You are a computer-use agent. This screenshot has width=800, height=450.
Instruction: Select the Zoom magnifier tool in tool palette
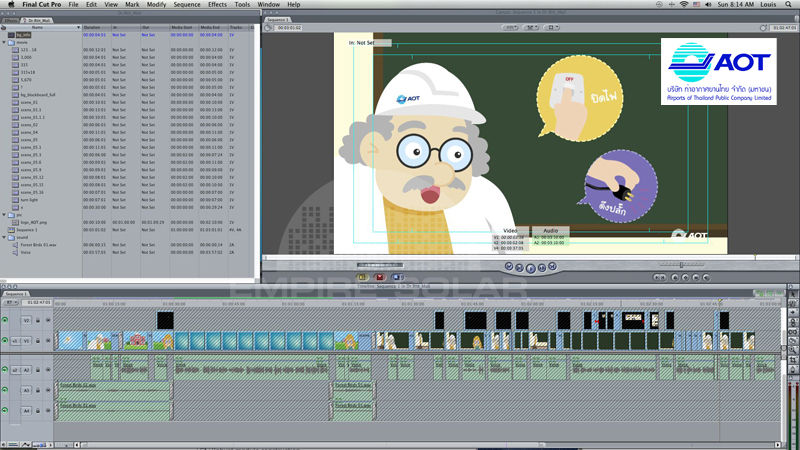pos(793,351)
